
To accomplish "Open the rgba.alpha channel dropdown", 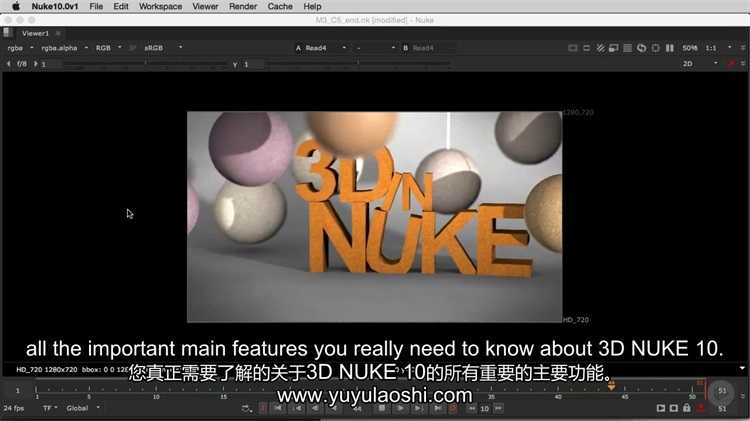I will (64, 48).
